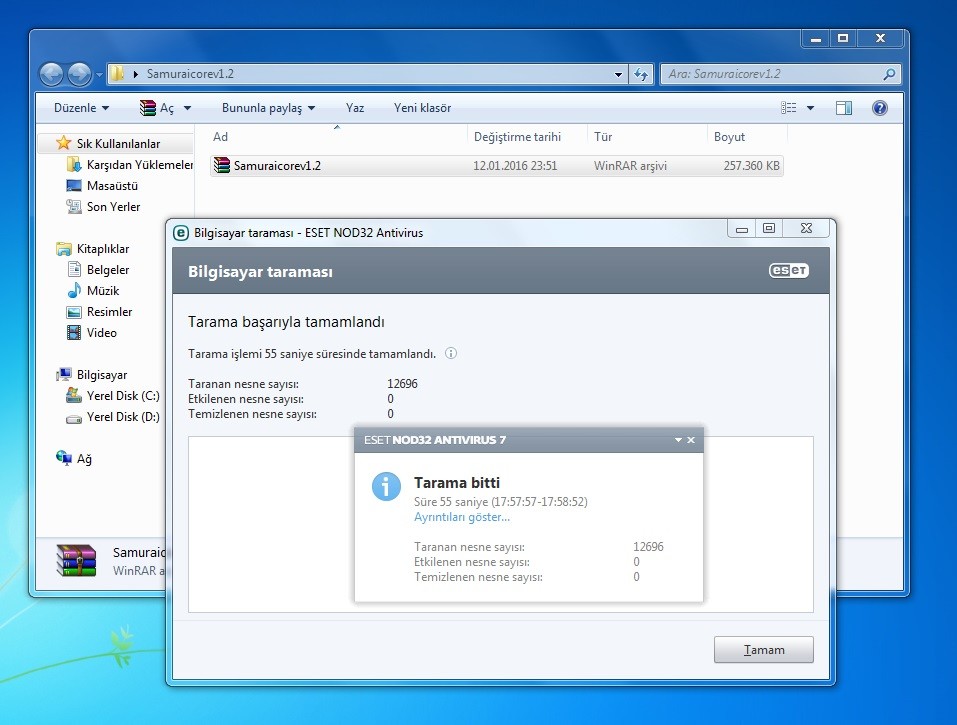Maximize the ESET scan window
This screenshot has height=725, width=957.
(769, 228)
